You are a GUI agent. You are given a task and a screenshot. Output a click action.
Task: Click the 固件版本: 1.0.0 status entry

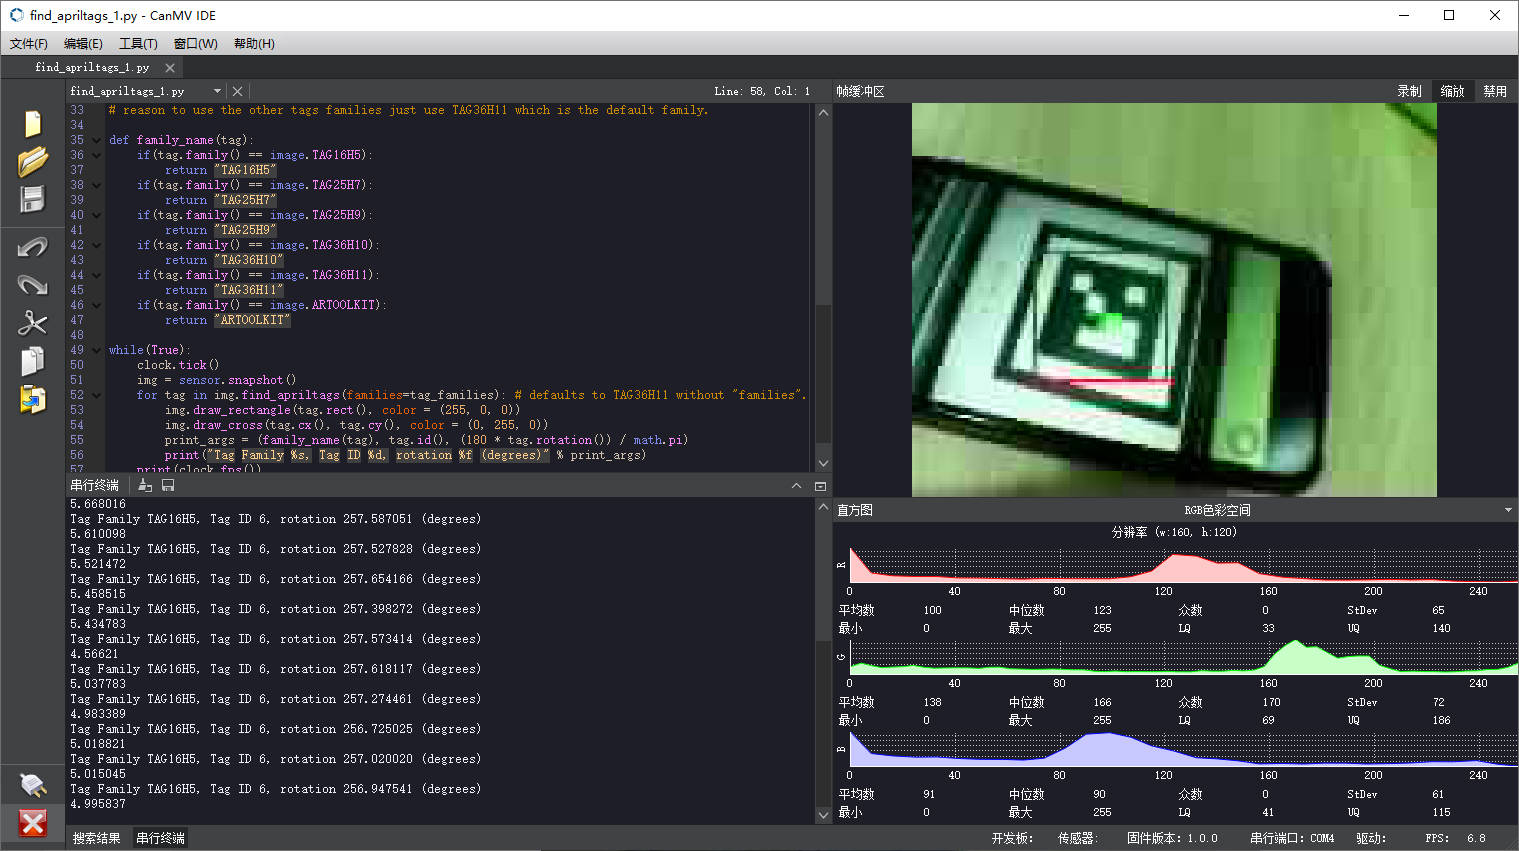point(1172,838)
